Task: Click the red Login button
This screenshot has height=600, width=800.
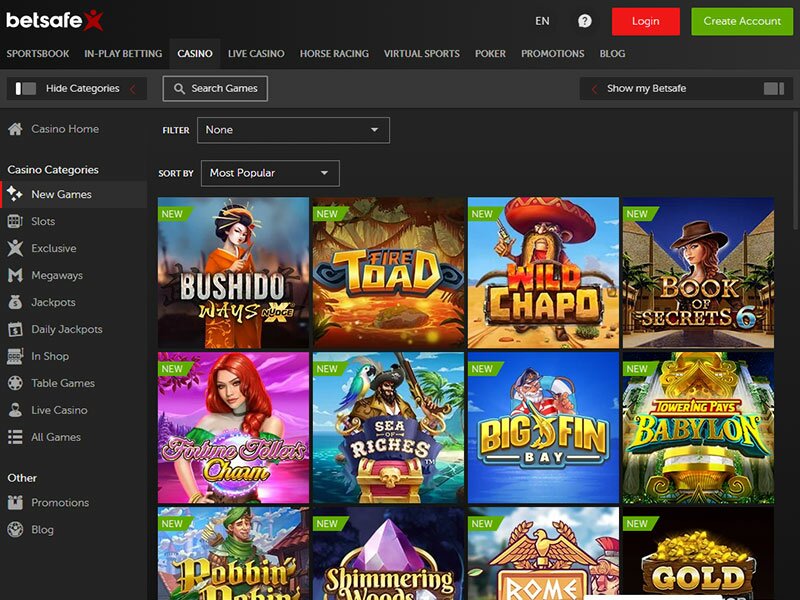Action: [x=645, y=20]
